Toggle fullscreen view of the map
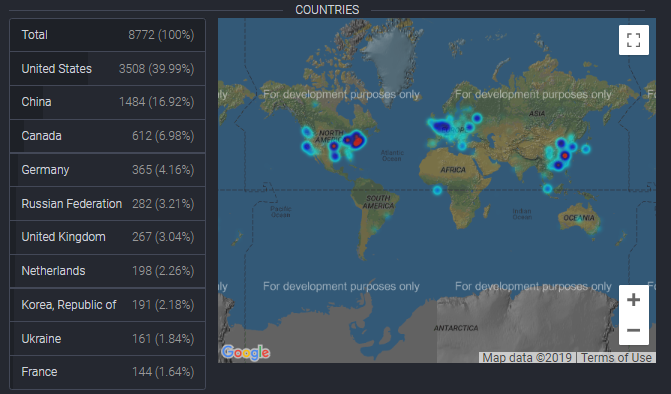The image size is (671, 394). (x=634, y=40)
